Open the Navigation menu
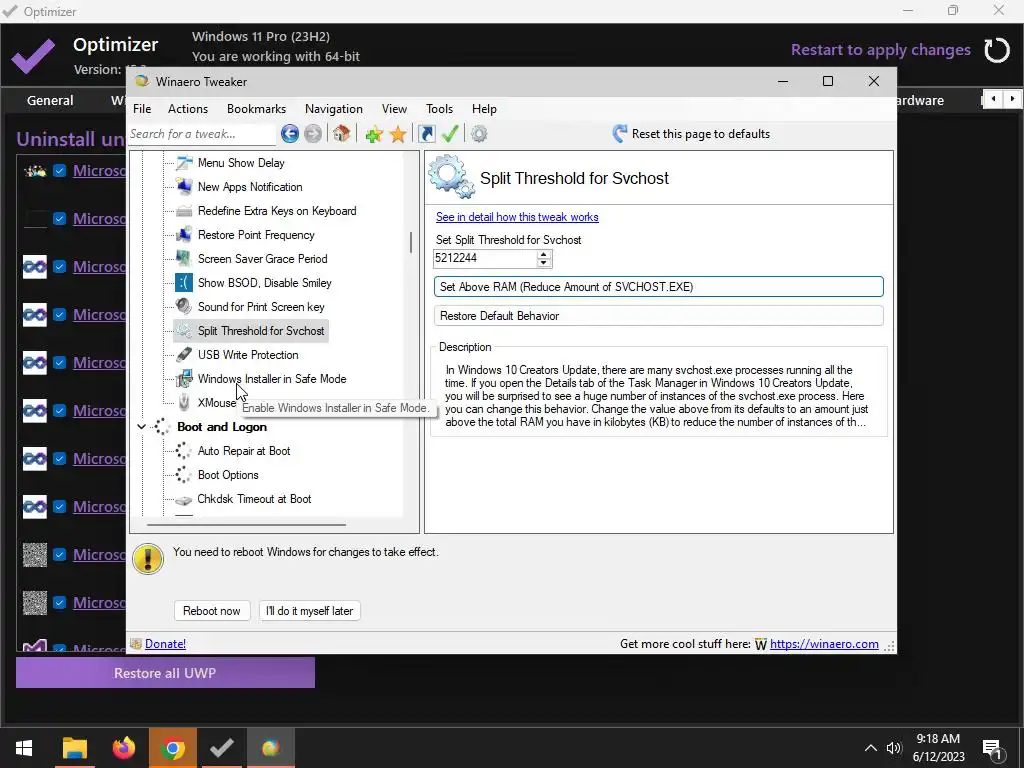This screenshot has width=1024, height=768. [x=334, y=109]
